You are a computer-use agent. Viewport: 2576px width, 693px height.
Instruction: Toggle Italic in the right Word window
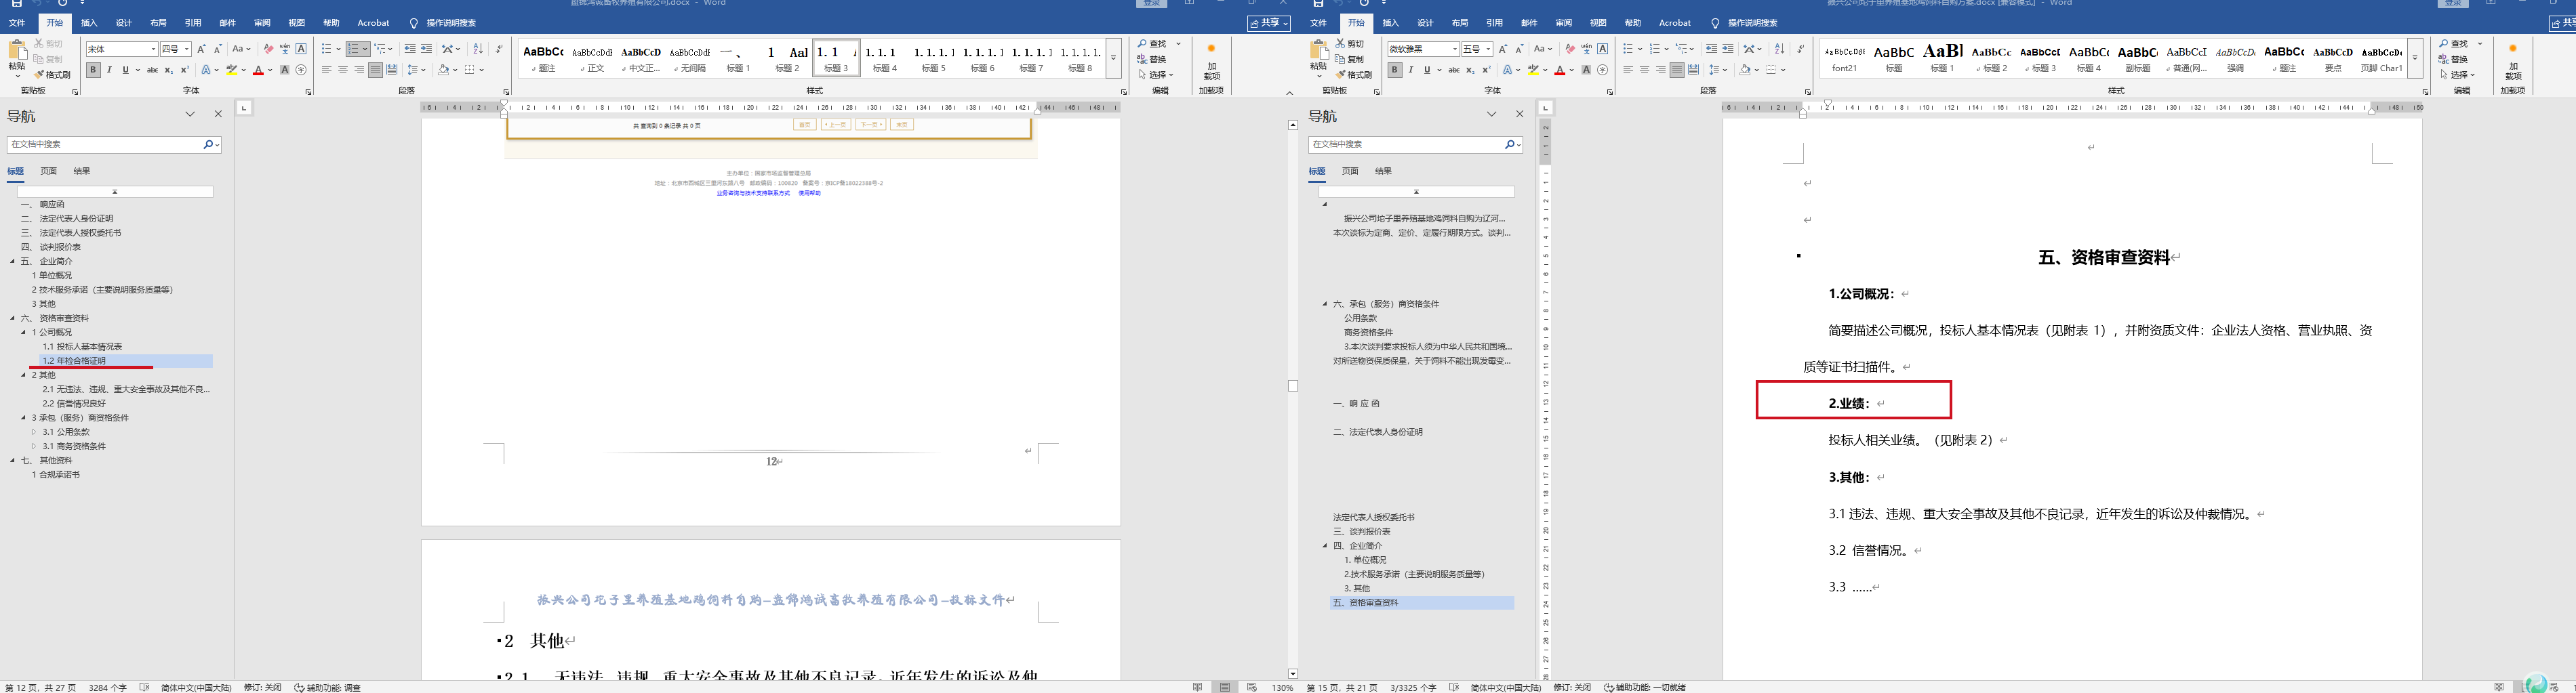tap(1411, 70)
